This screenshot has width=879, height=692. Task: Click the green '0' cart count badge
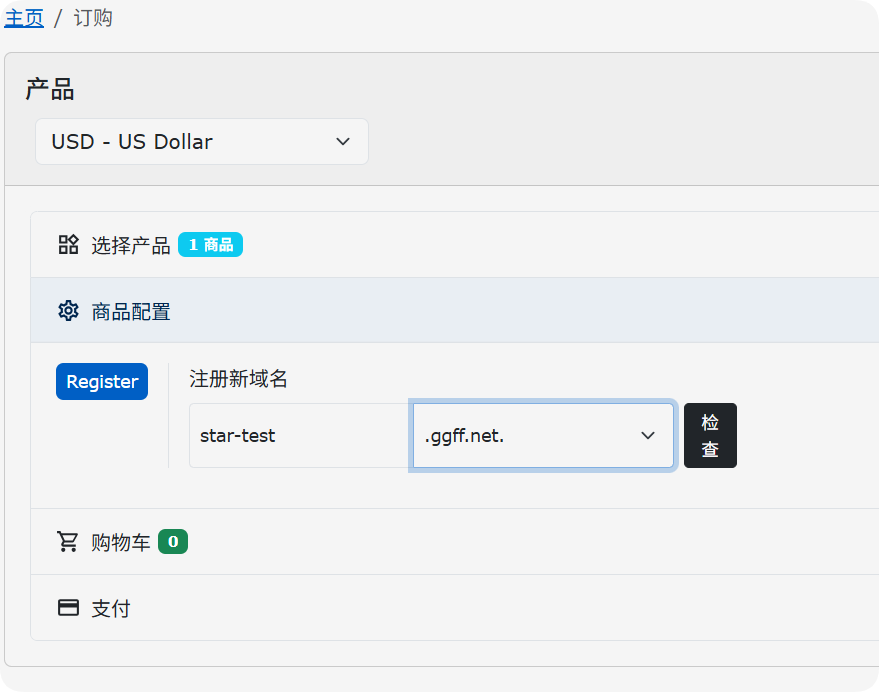[174, 541]
